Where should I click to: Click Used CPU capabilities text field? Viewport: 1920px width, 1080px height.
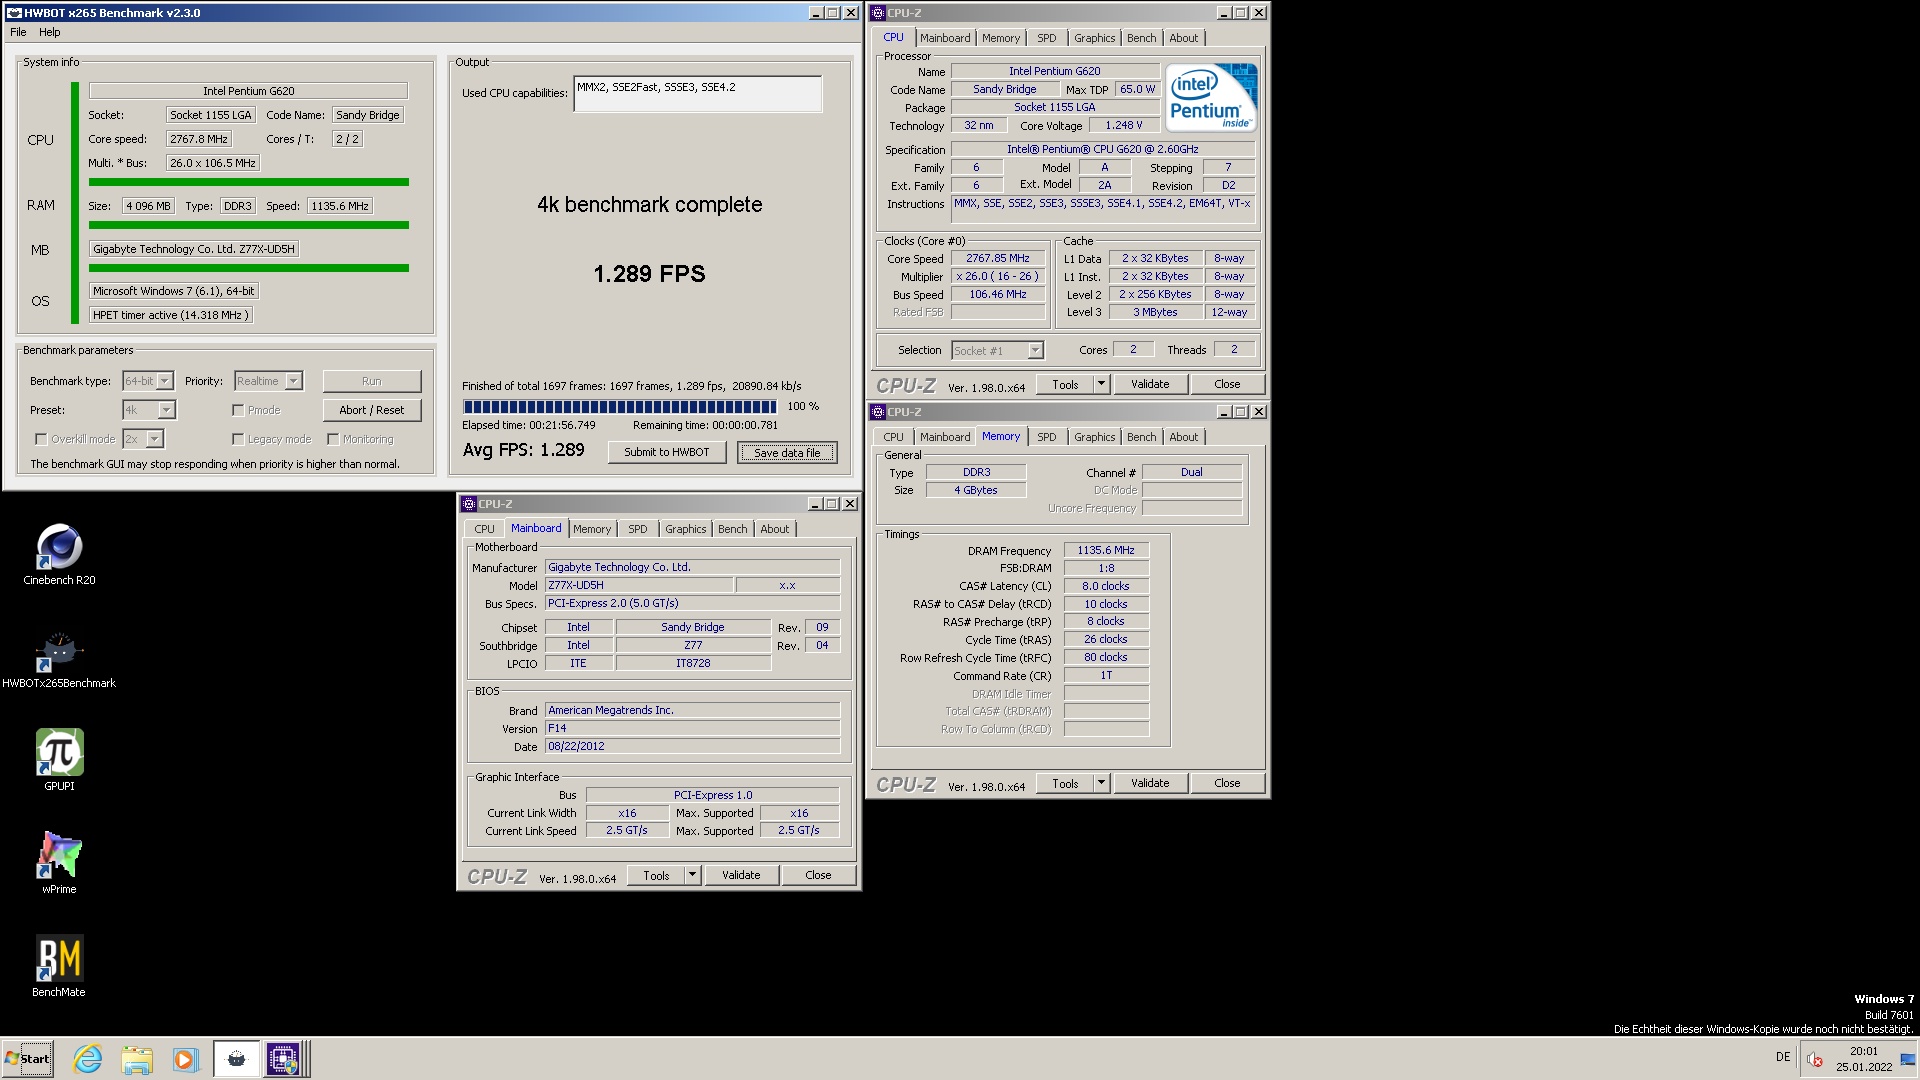698,94
